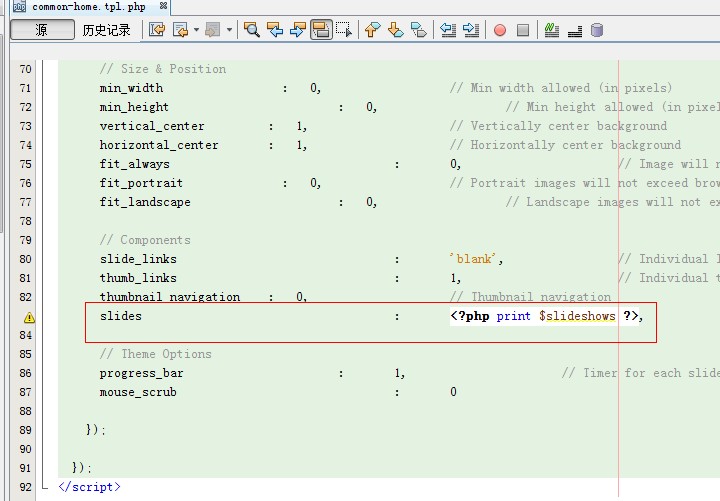Click the Uncomment lines icon
Image resolution: width=720 pixels, height=501 pixels.
click(574, 31)
